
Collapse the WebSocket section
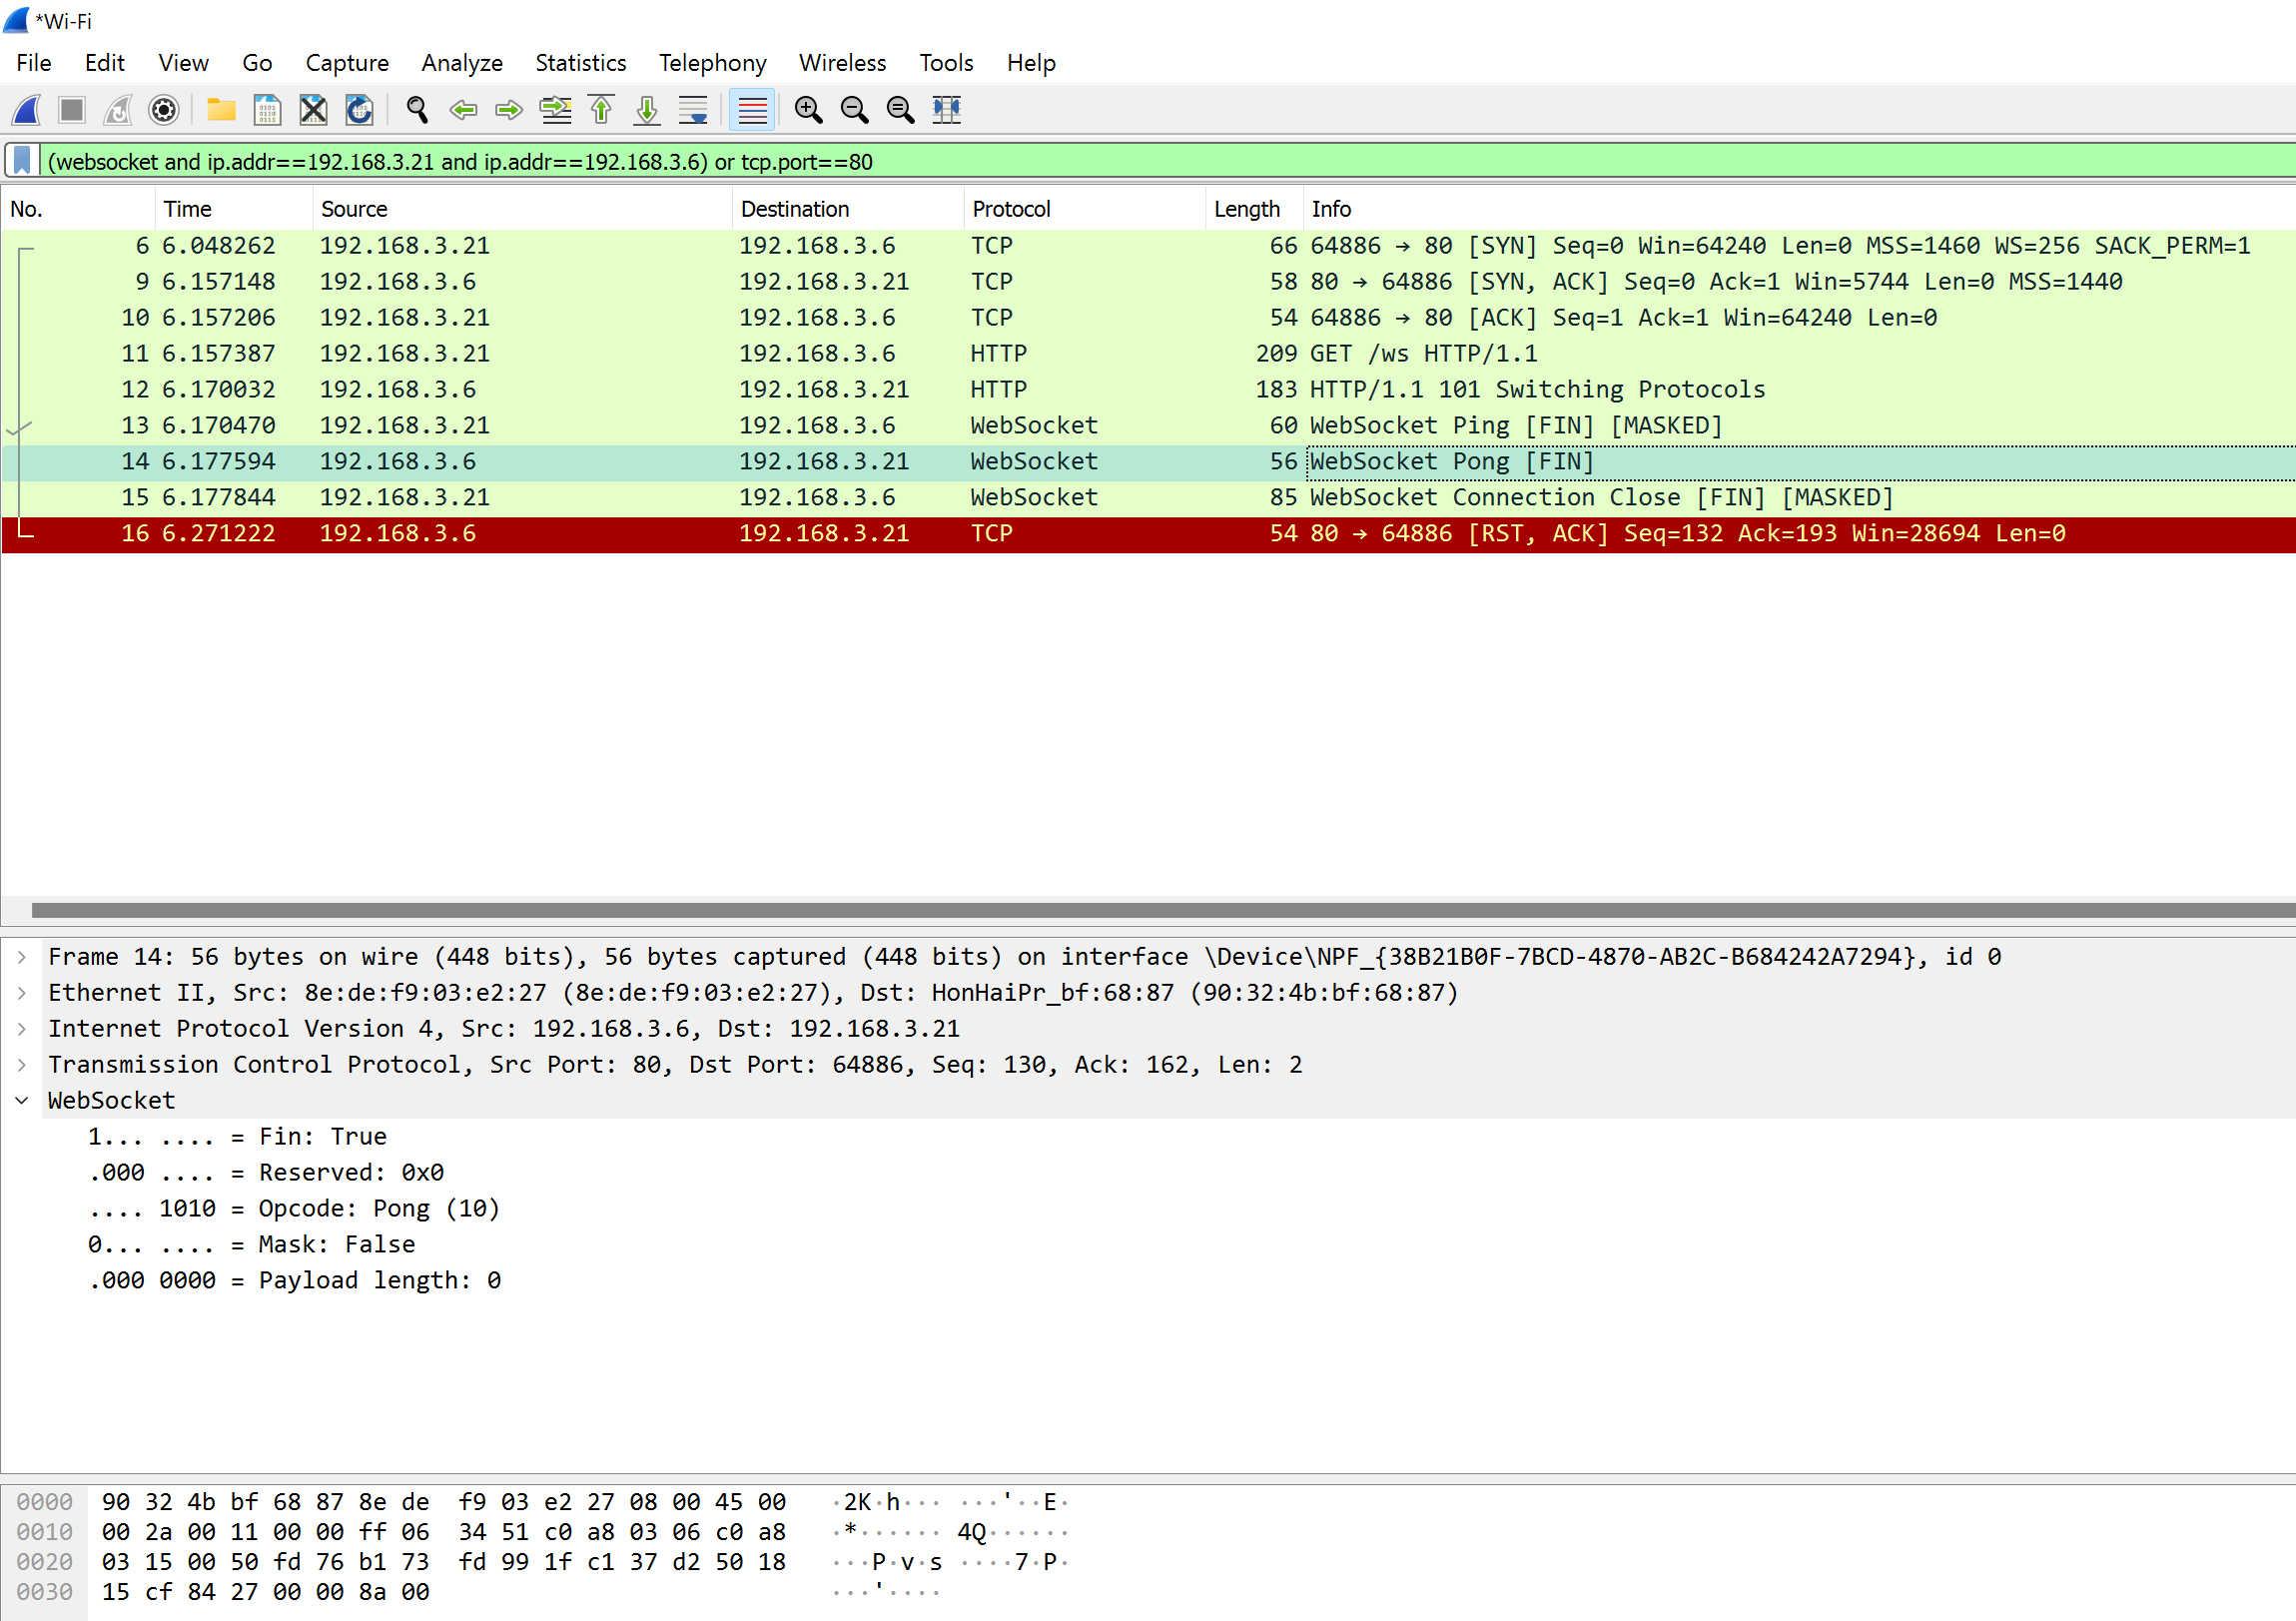(21, 1100)
